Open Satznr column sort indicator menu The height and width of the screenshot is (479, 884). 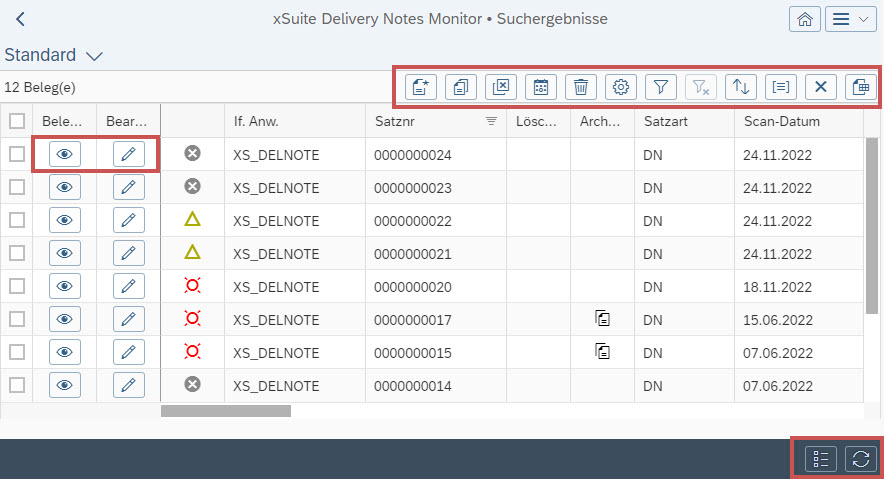pos(491,121)
